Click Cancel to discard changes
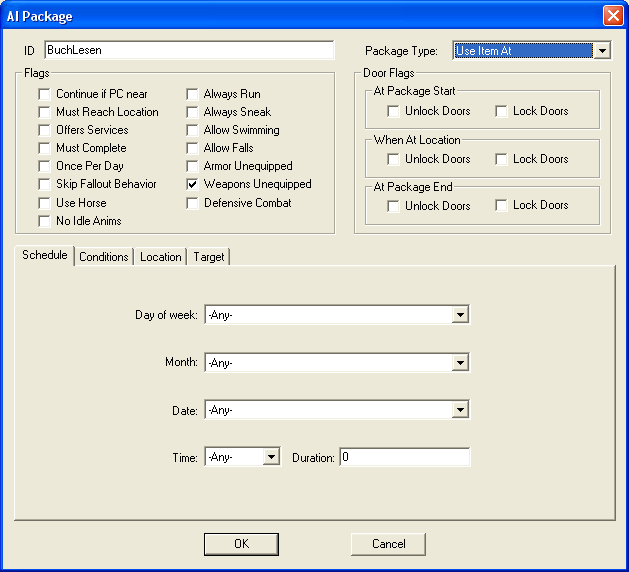The height and width of the screenshot is (572, 629). (388, 544)
